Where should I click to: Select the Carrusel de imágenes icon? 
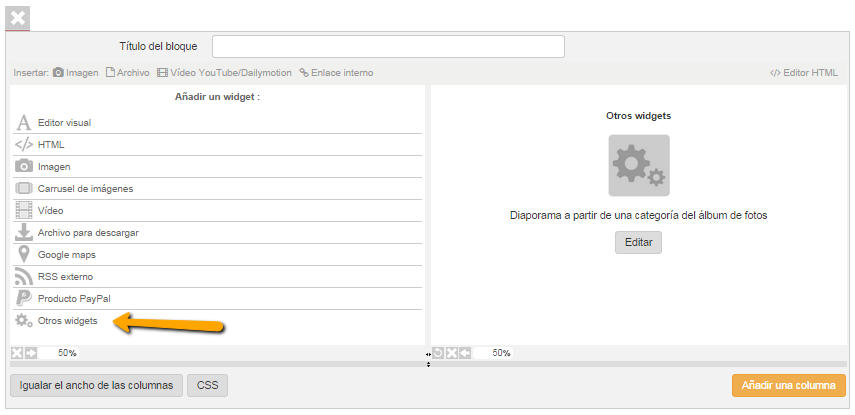[23, 188]
